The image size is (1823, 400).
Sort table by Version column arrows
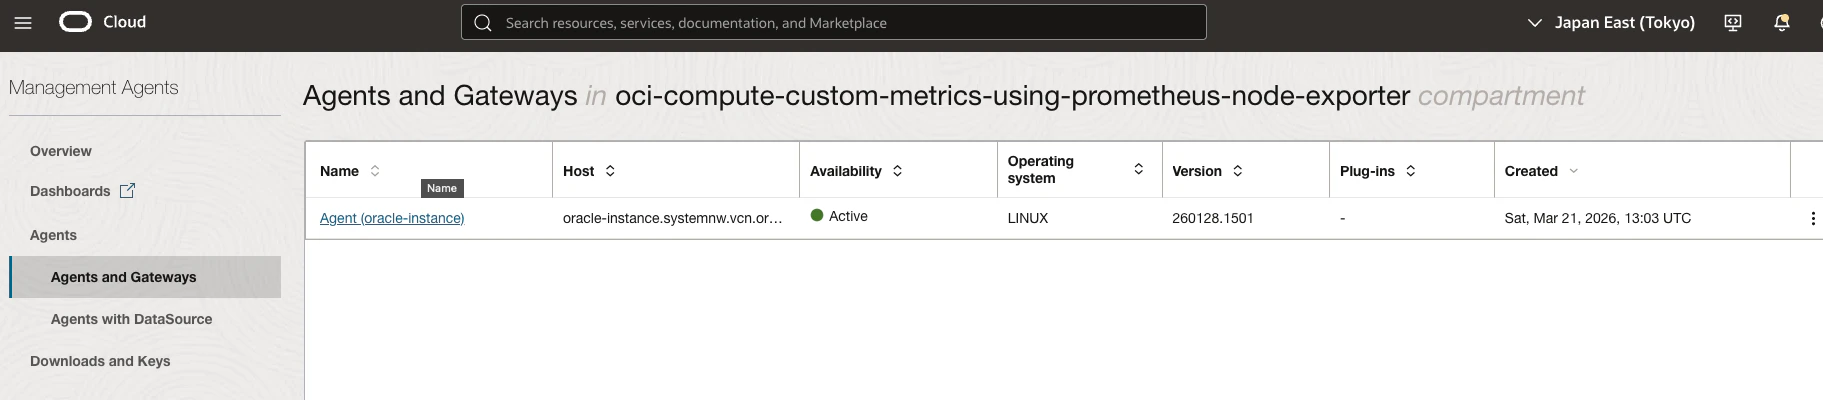1237,171
